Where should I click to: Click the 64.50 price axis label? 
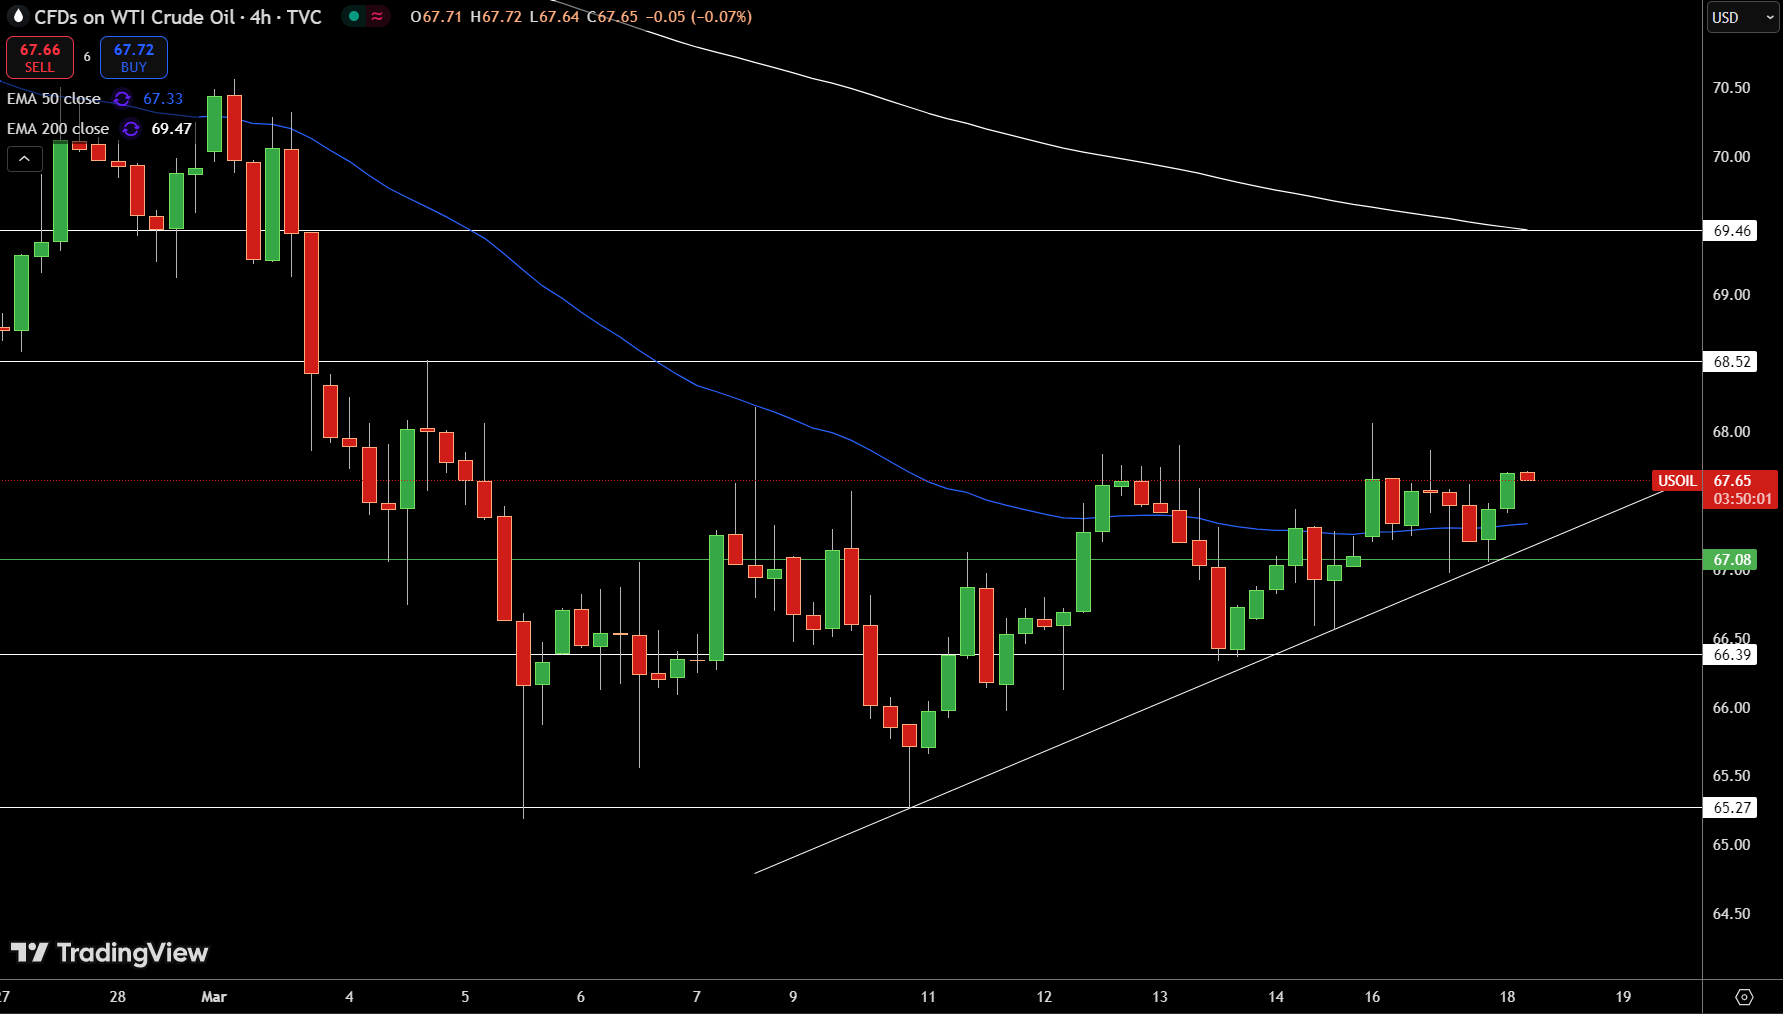1731,914
